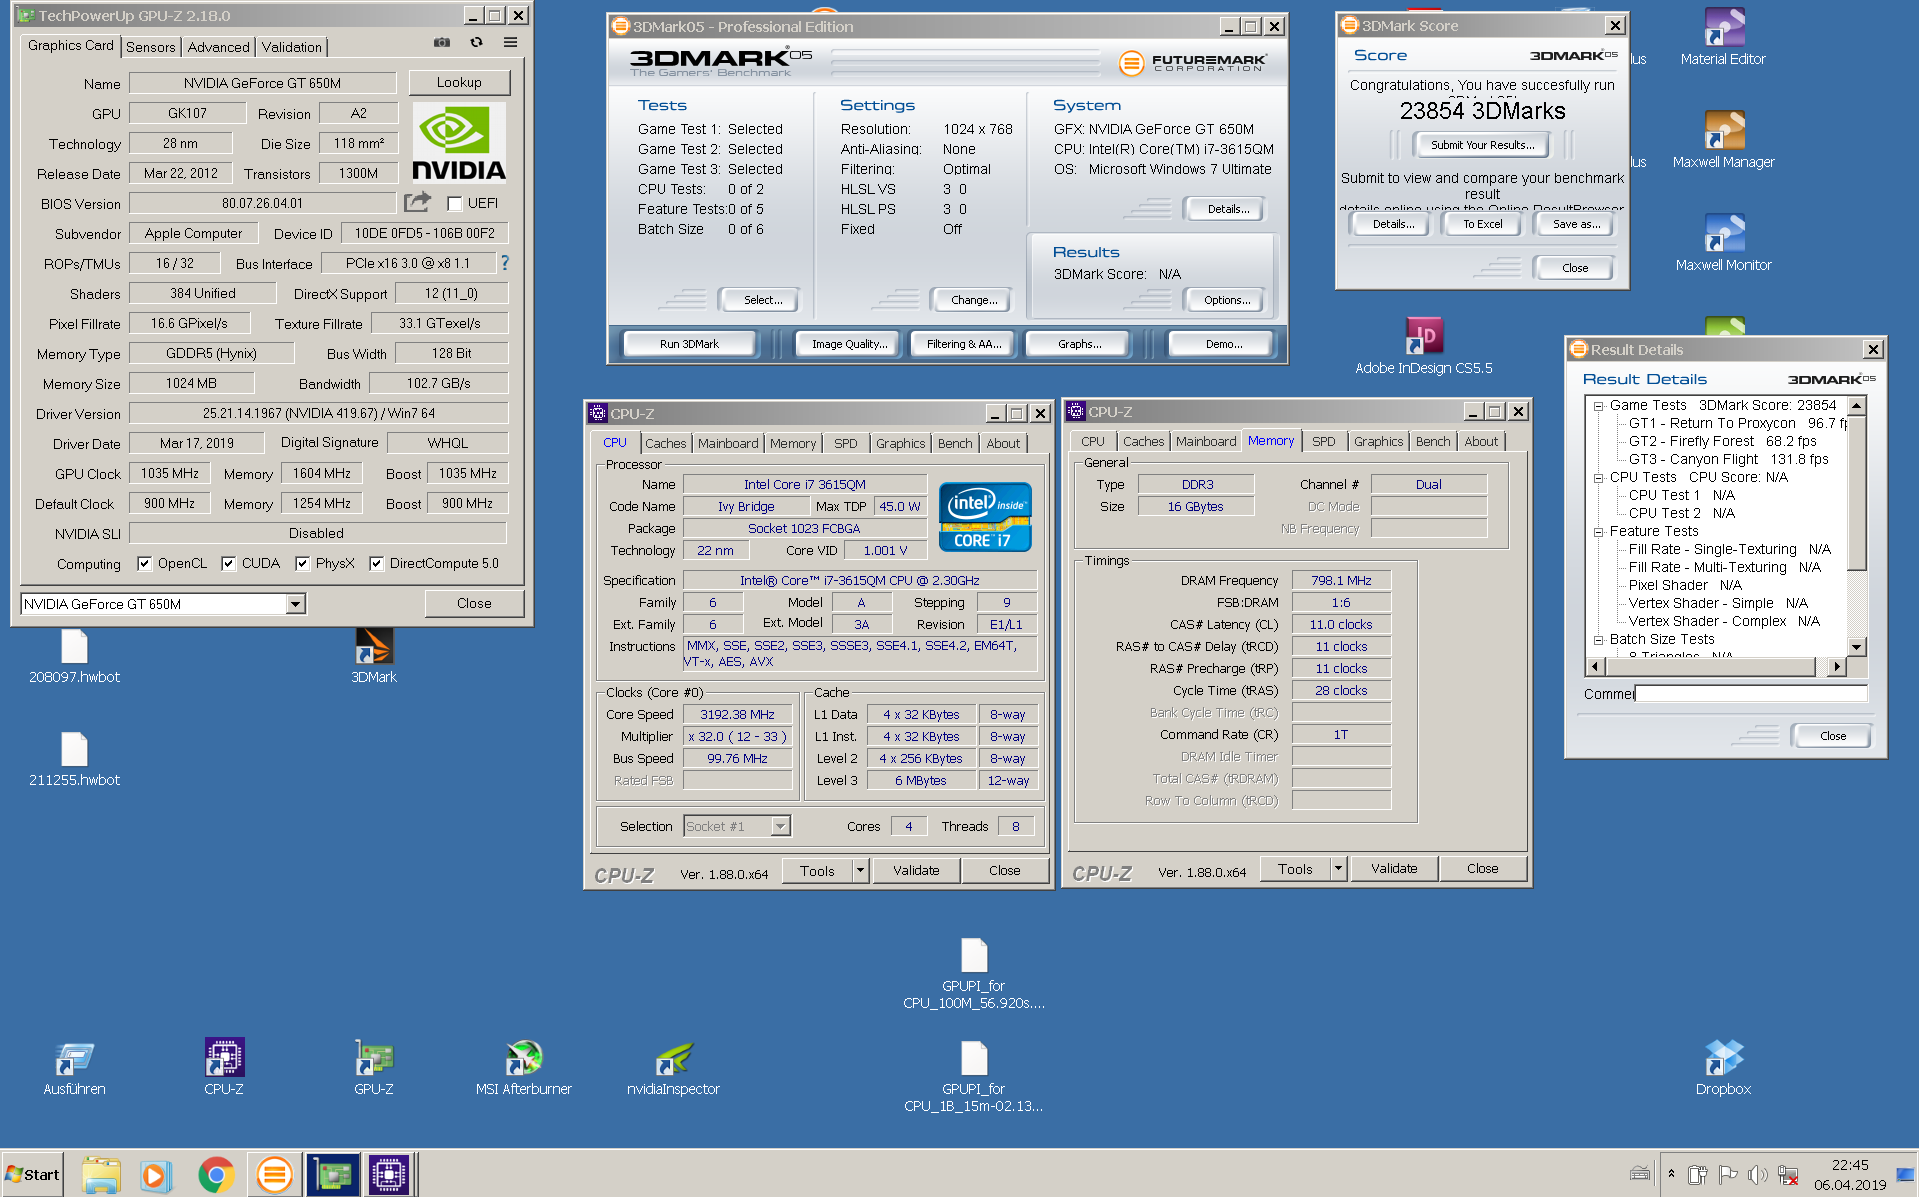Click the Comment input field in Result Details
This screenshot has width=1919, height=1197.
[1750, 693]
